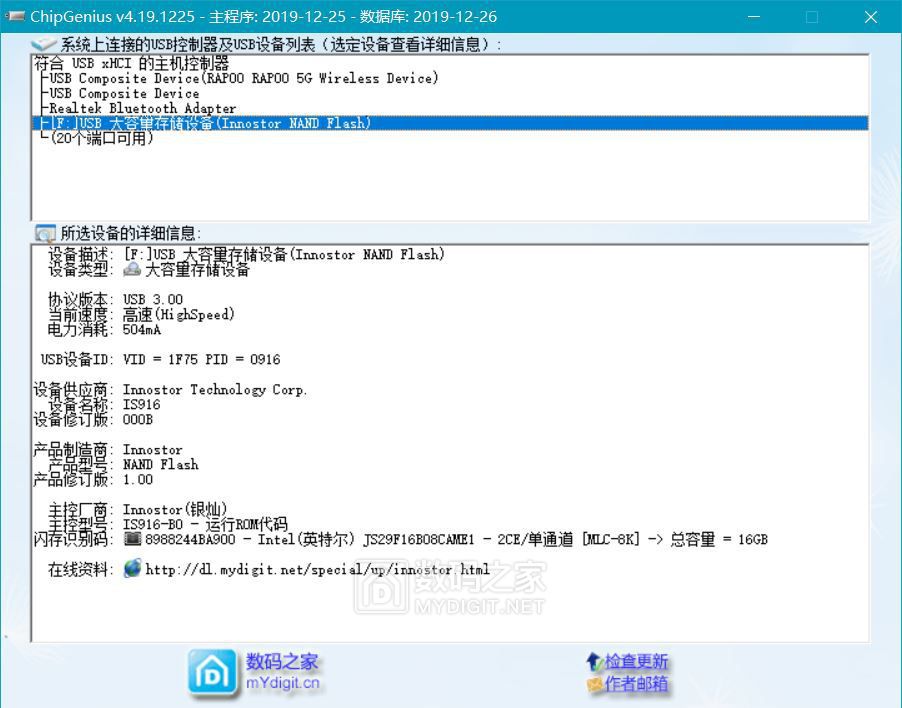Click the Innostor(银灿) controller vendor text

pos(175,510)
